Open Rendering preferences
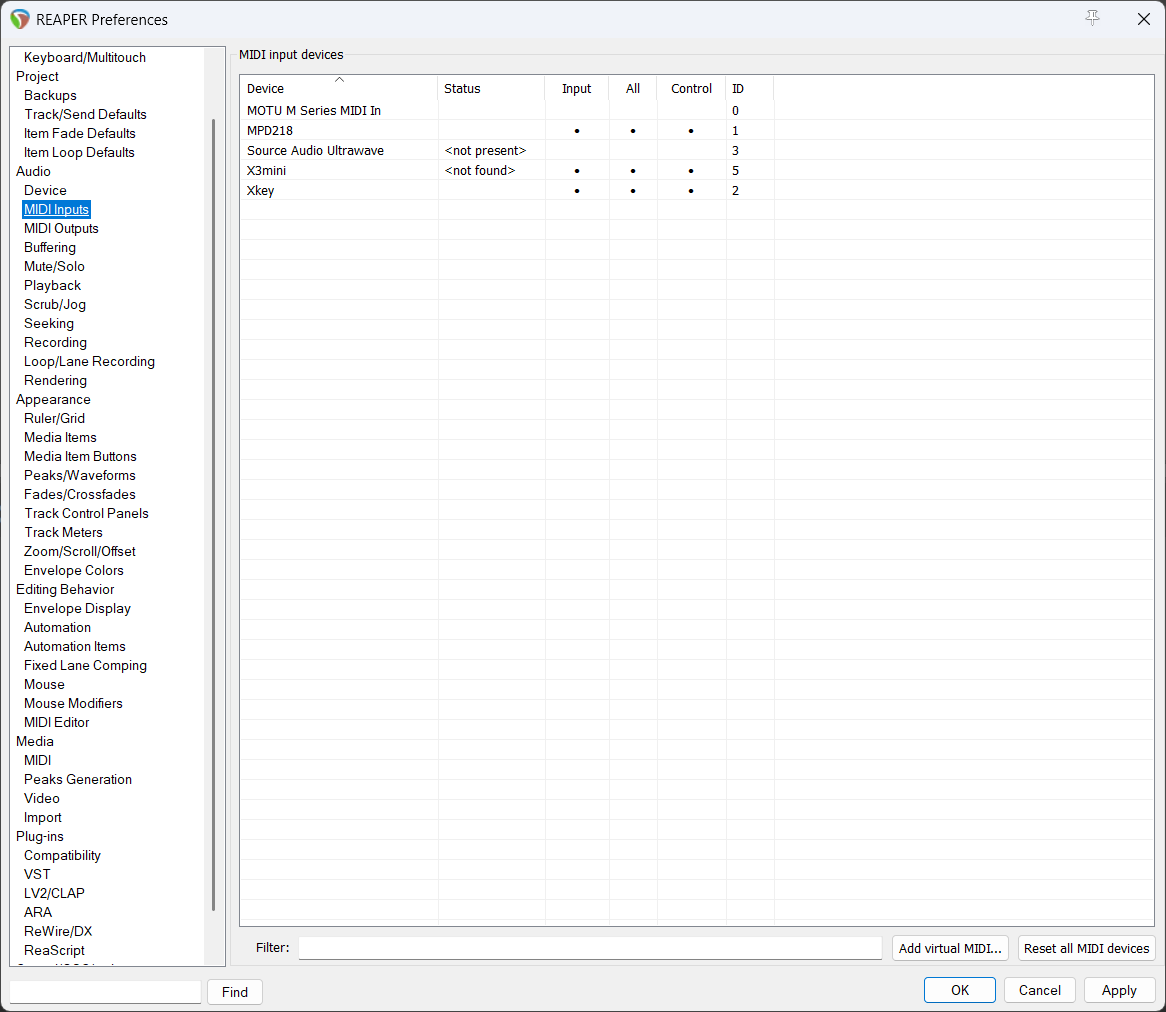Image resolution: width=1166 pixels, height=1012 pixels. (x=55, y=381)
